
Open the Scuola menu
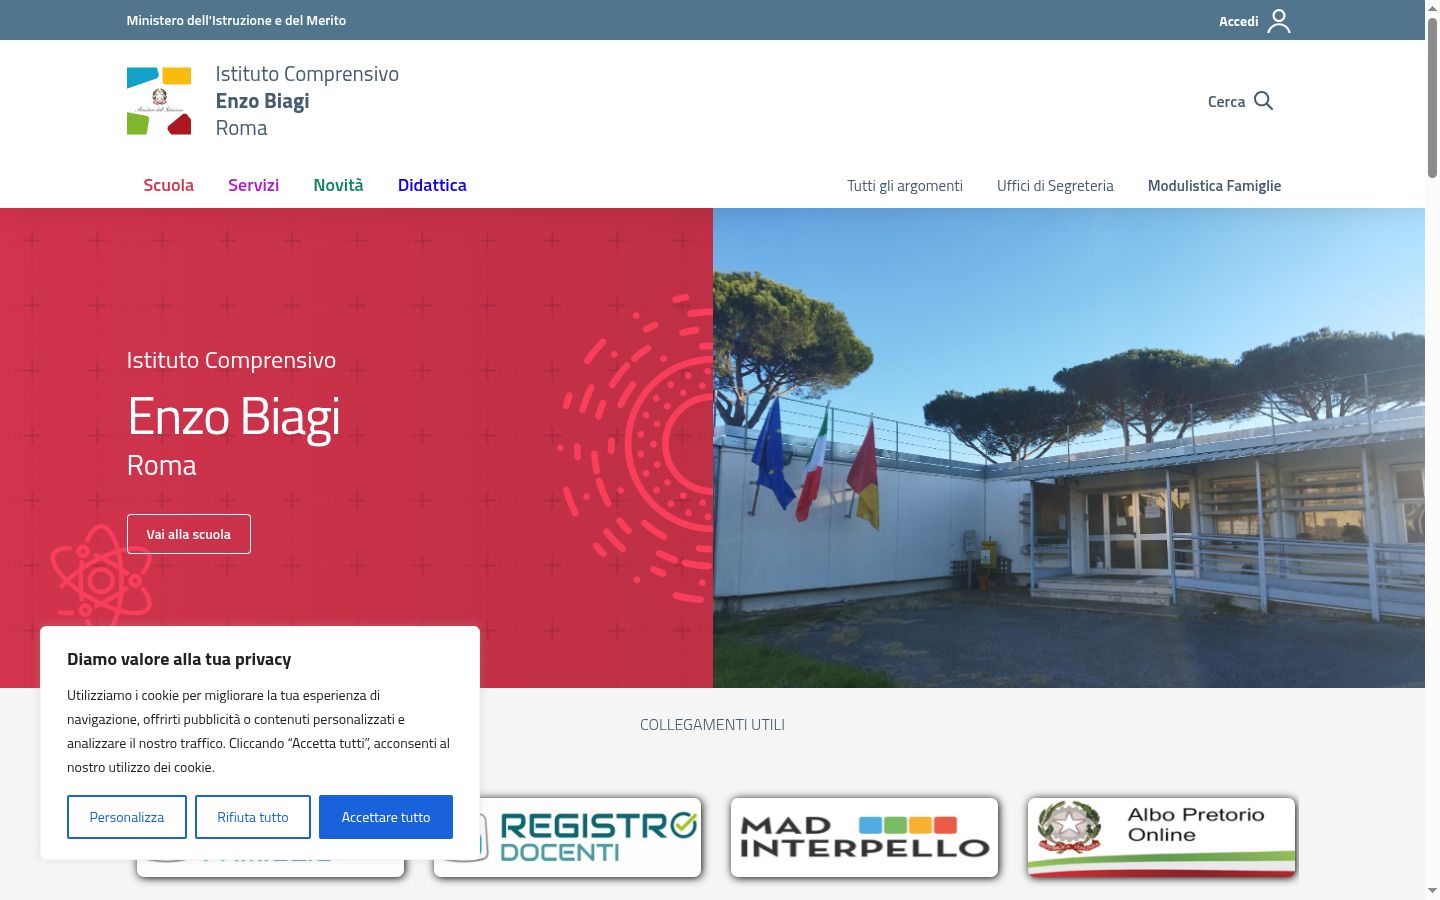pos(168,185)
